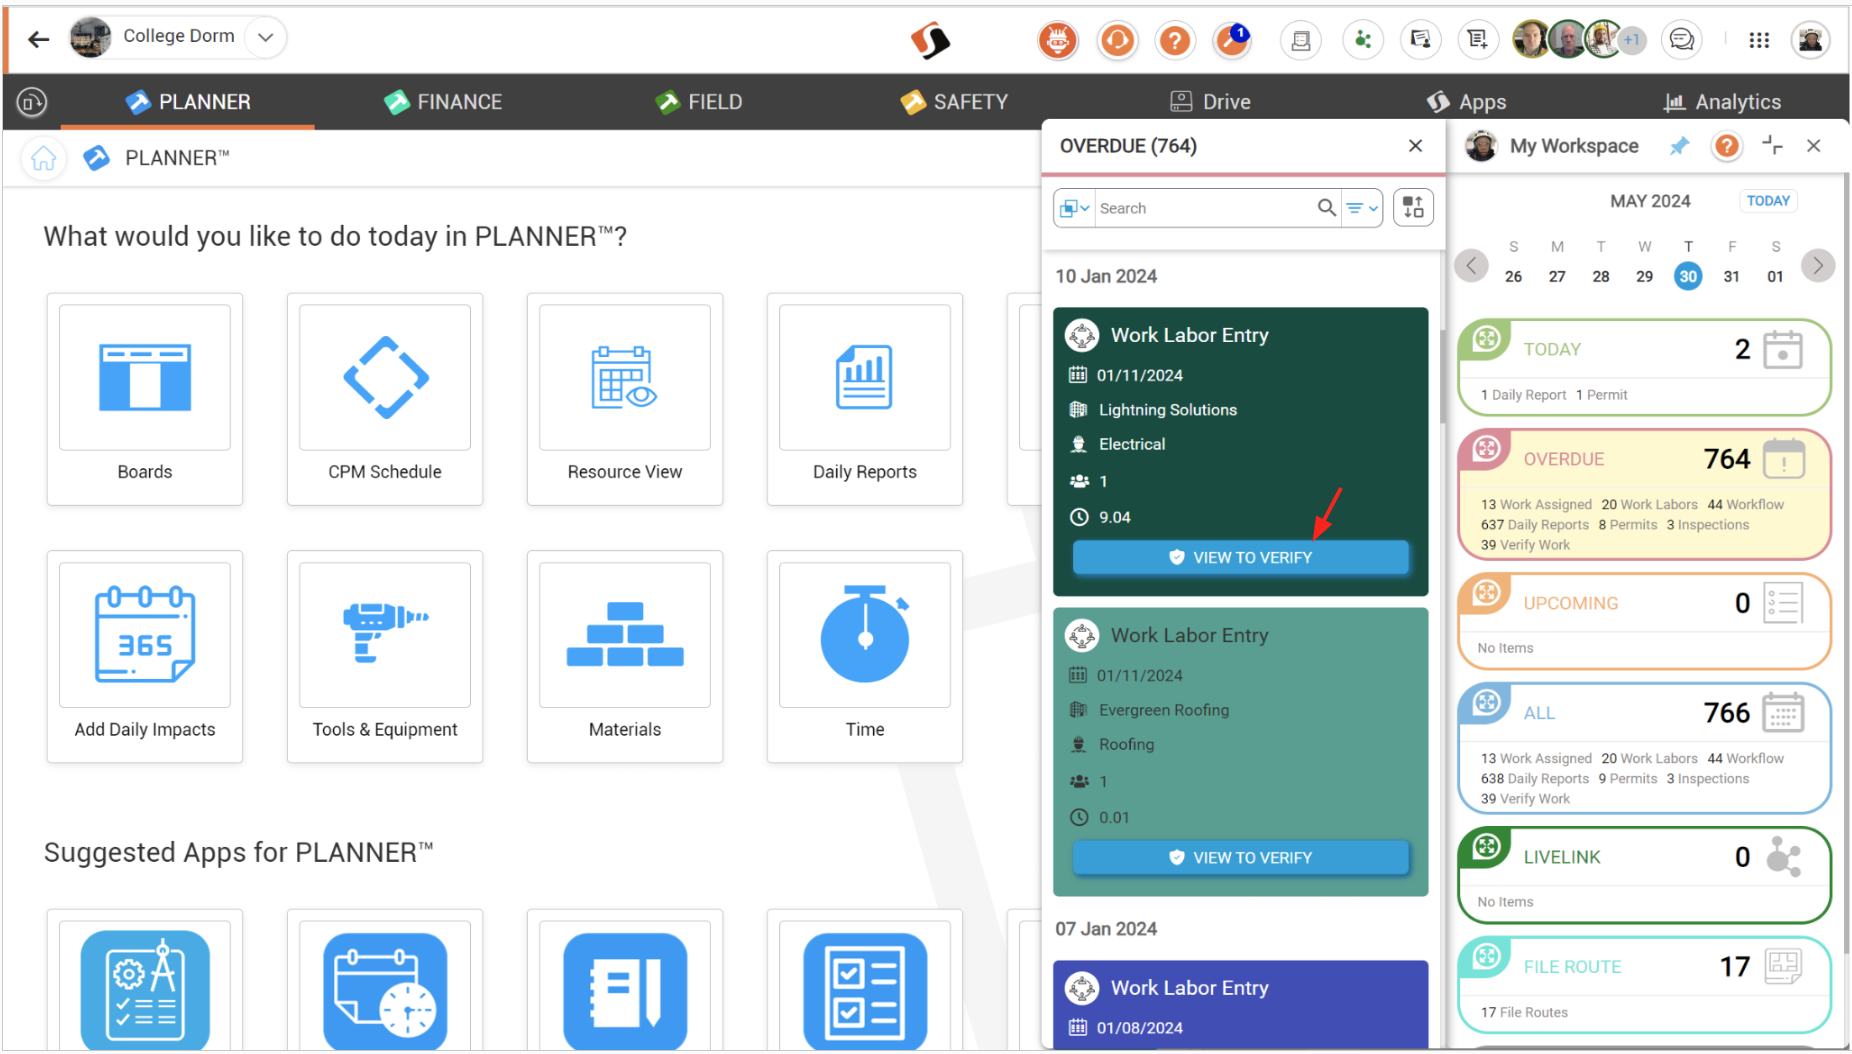Open the College Dorm project dropdown
This screenshot has height=1054, width=1852.
(x=265, y=37)
